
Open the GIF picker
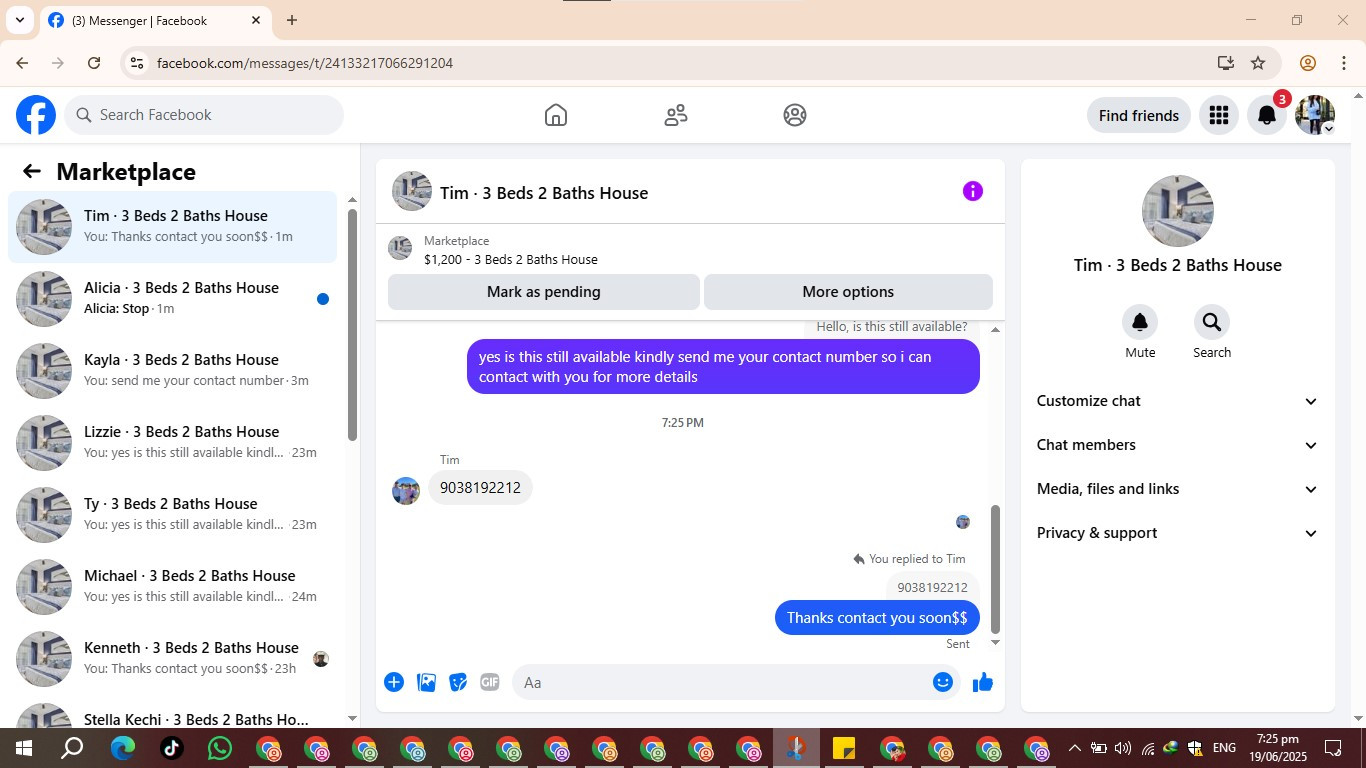click(490, 682)
